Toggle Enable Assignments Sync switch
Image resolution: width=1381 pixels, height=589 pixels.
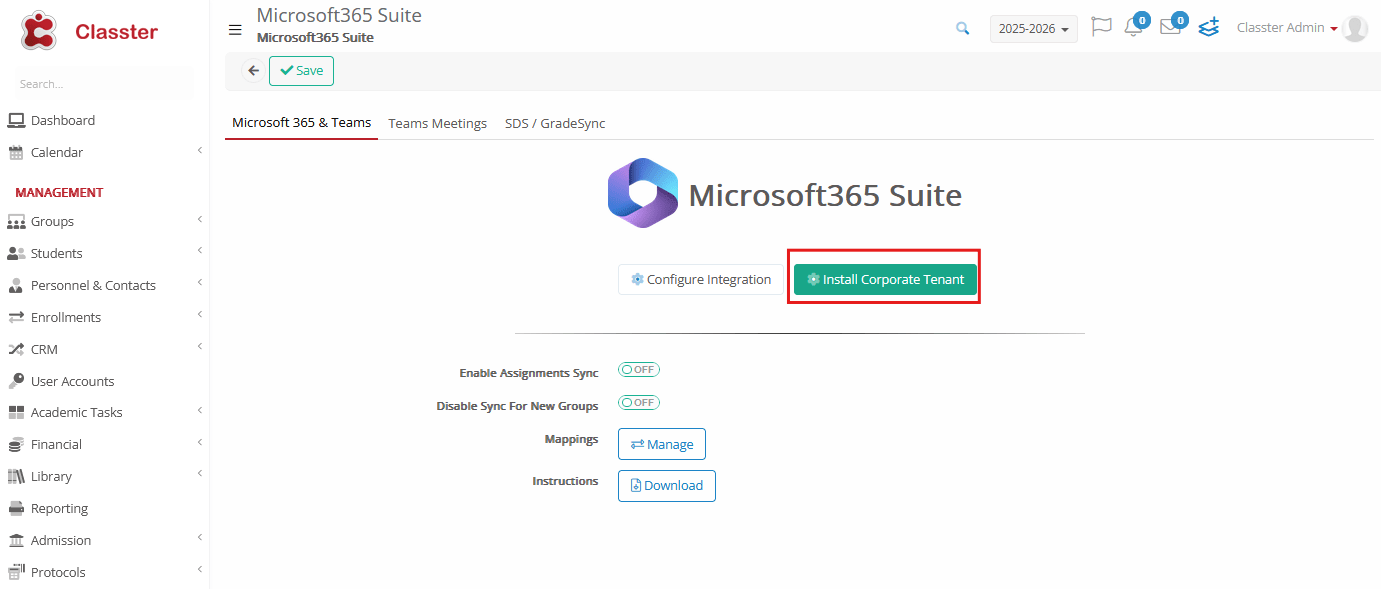click(x=639, y=370)
